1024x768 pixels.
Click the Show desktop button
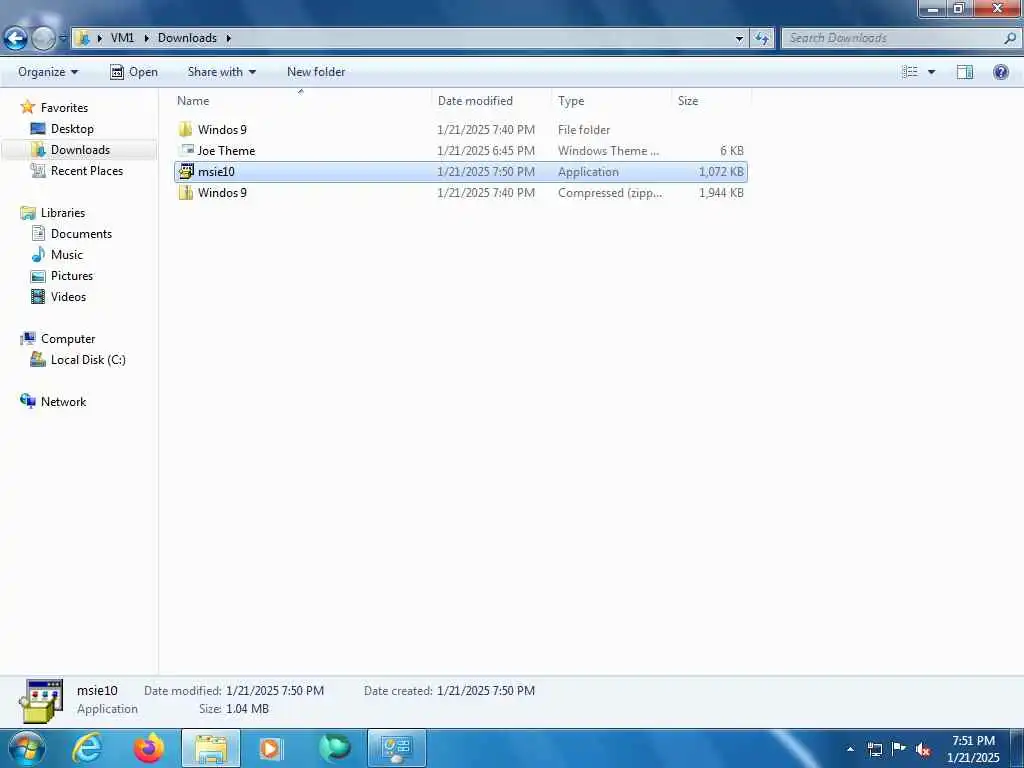pyautogui.click(x=1017, y=748)
